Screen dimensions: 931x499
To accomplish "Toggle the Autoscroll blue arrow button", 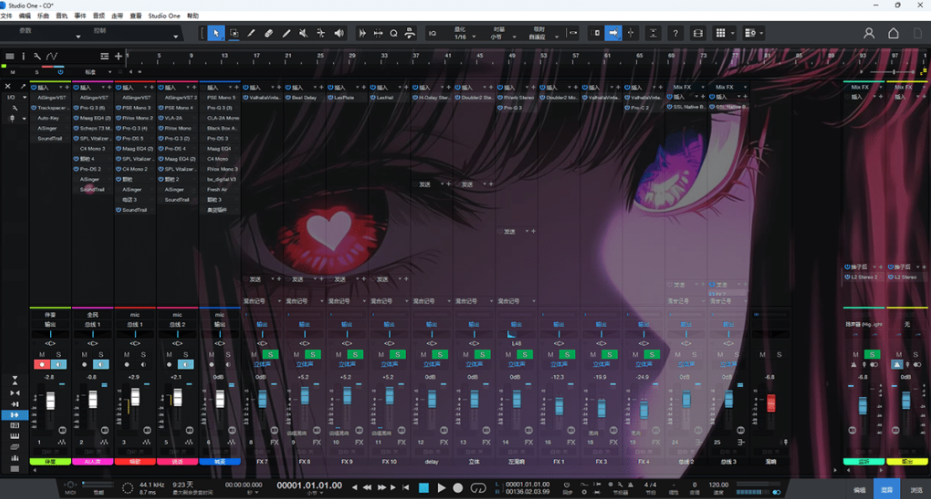I will coord(613,33).
